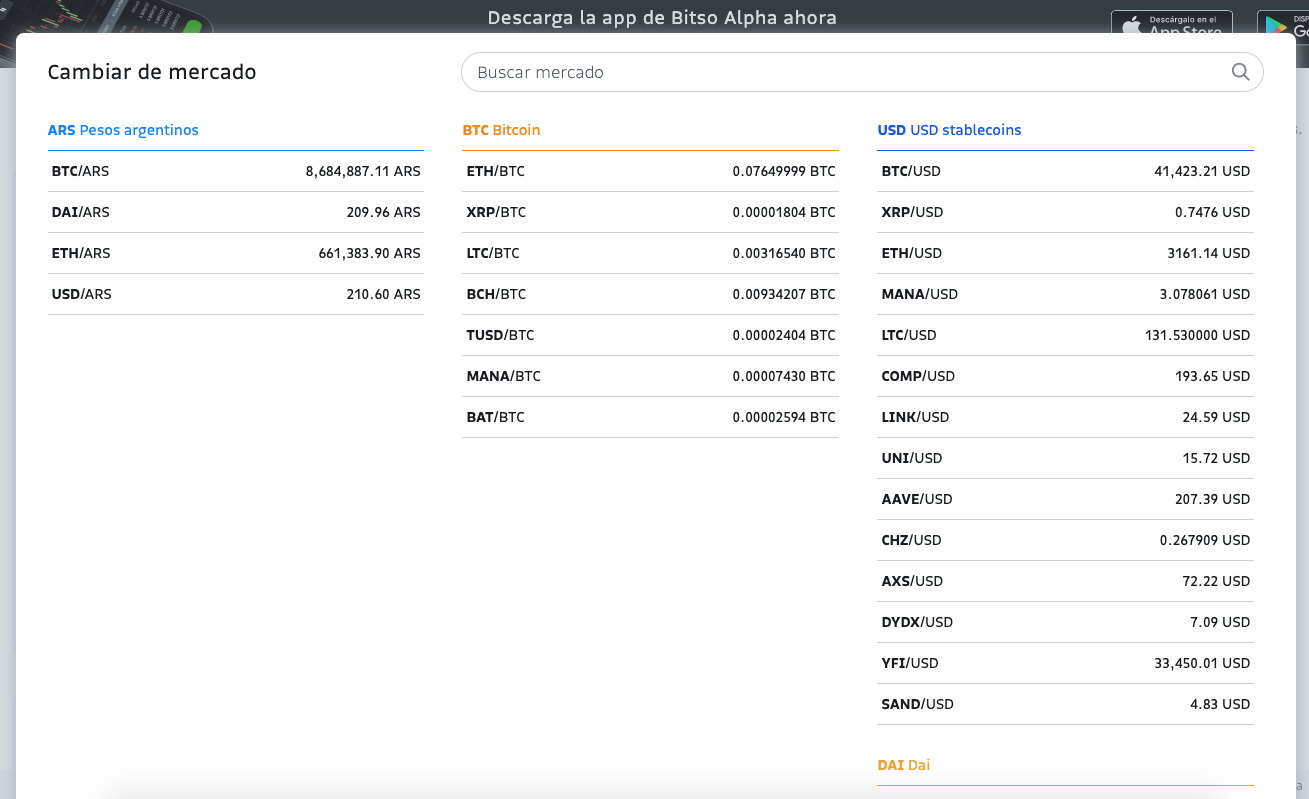Choose the XRP/BTC market
This screenshot has height=799, width=1309.
coord(650,212)
